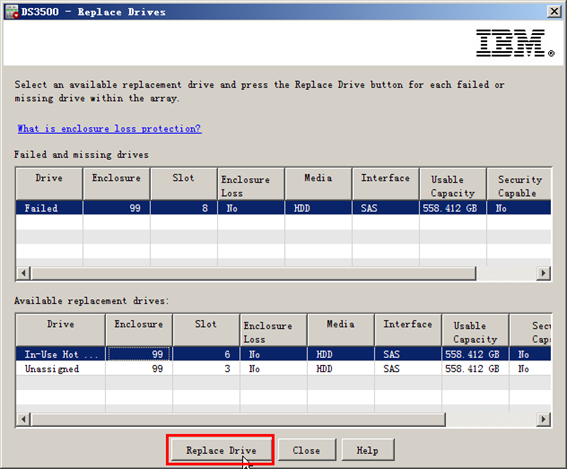567x469 pixels.
Task: Click Usable Capacity header in failed drives table
Action: [x=453, y=184]
